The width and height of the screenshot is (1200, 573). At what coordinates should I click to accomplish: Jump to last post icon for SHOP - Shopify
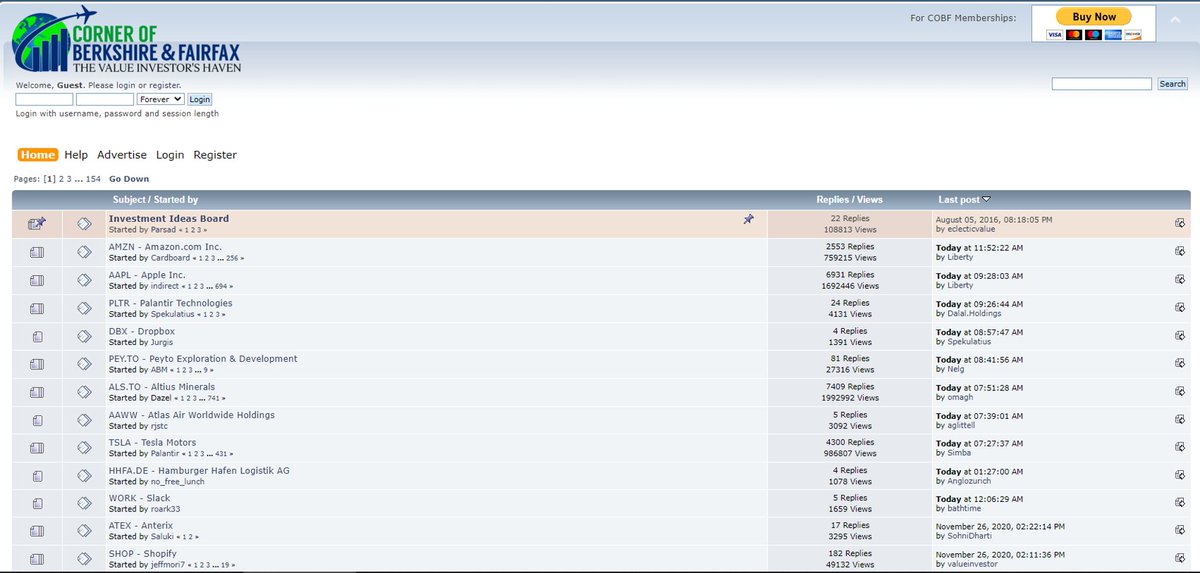tap(1180, 559)
